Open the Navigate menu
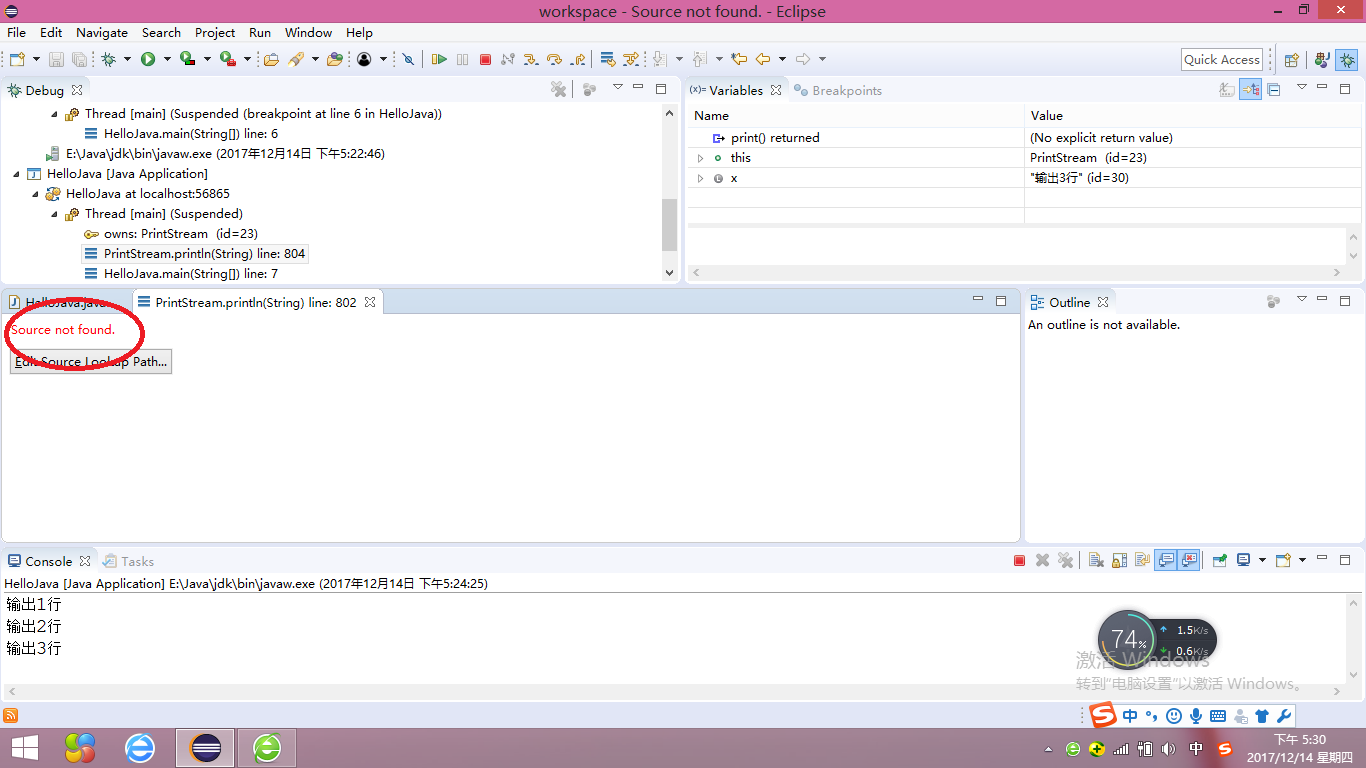The height and width of the screenshot is (768, 1366). [102, 33]
